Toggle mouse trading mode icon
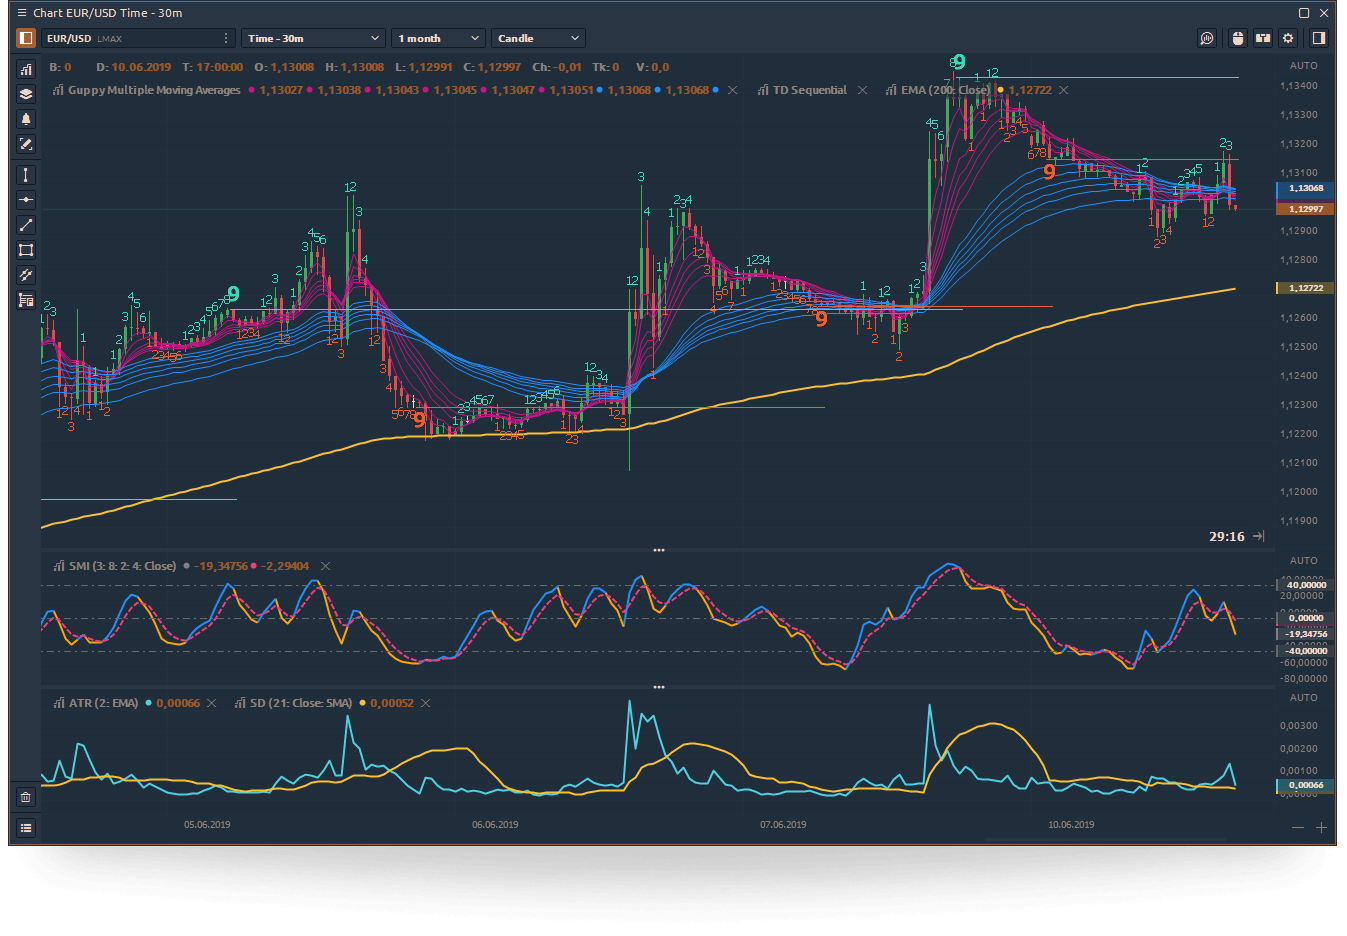 [x=1238, y=38]
